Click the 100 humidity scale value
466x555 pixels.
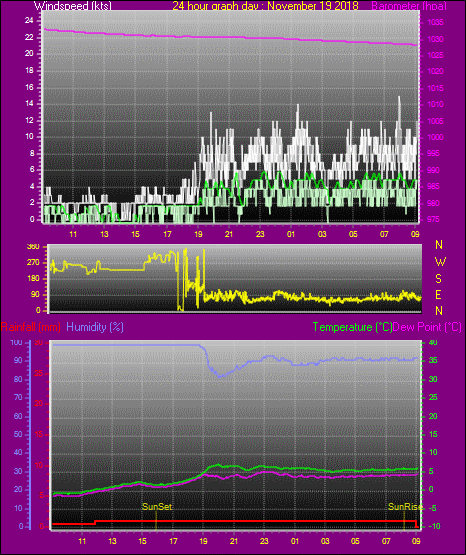[x=16, y=342]
